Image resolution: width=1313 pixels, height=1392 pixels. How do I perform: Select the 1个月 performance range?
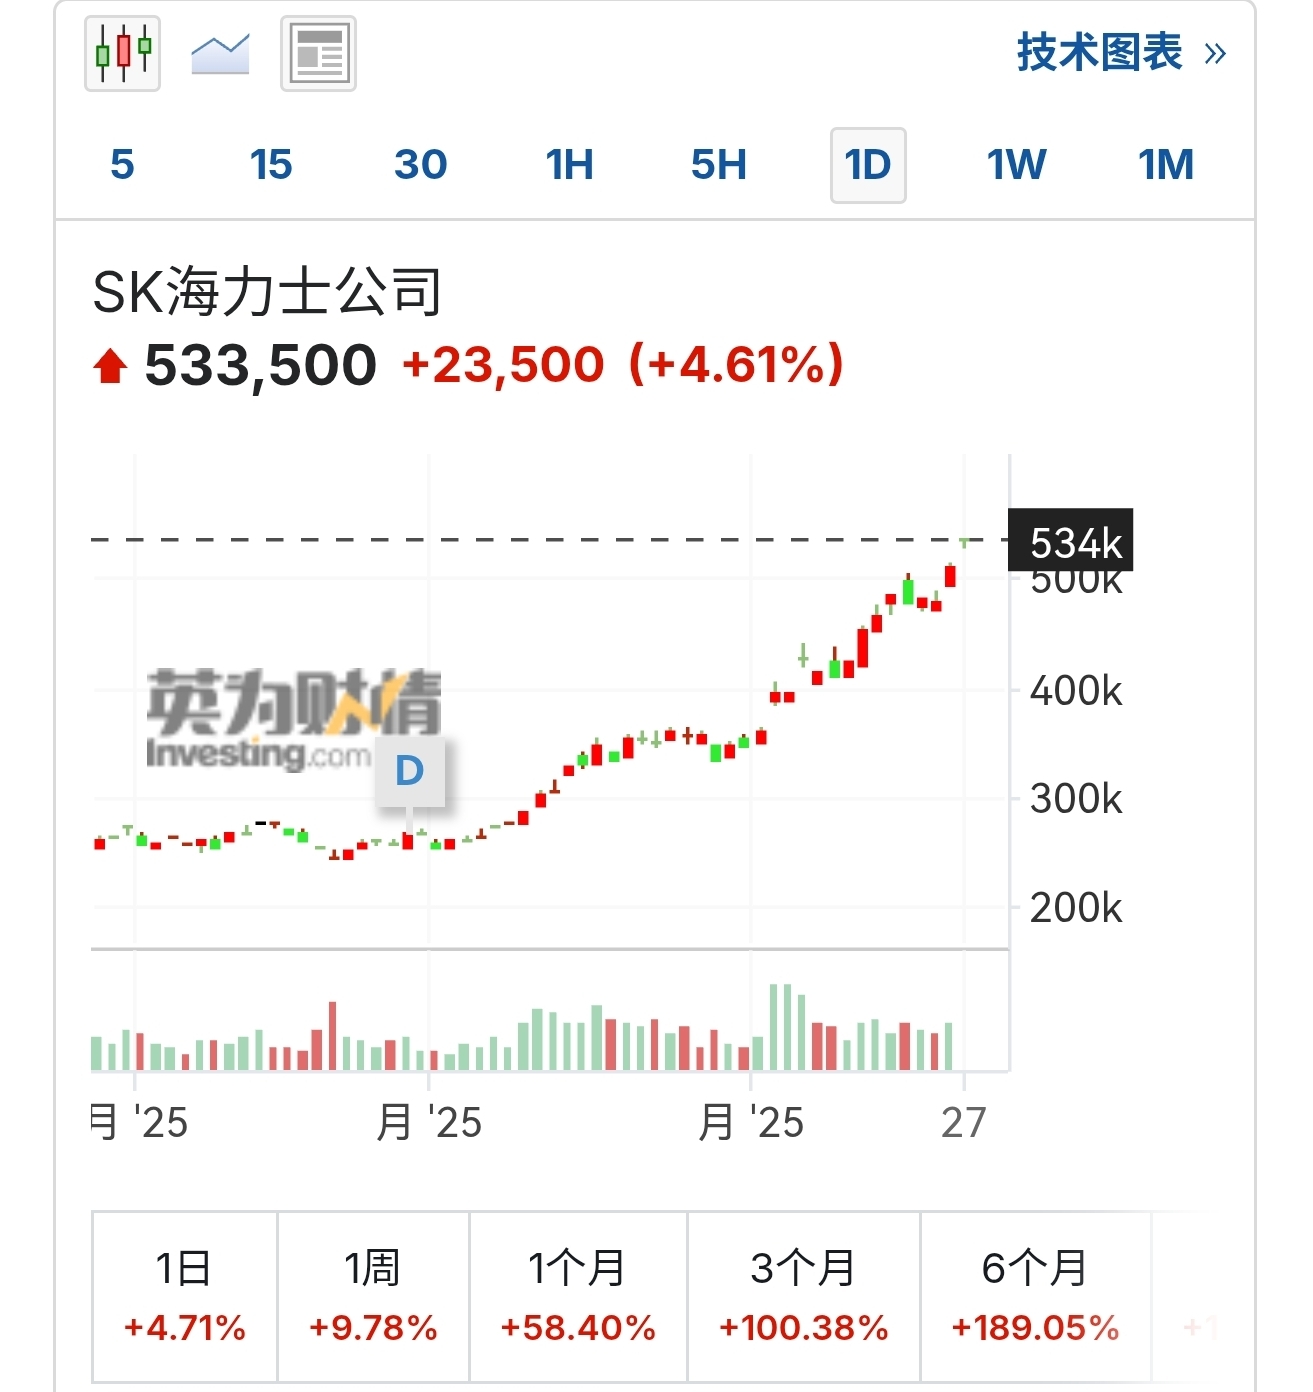point(578,1296)
